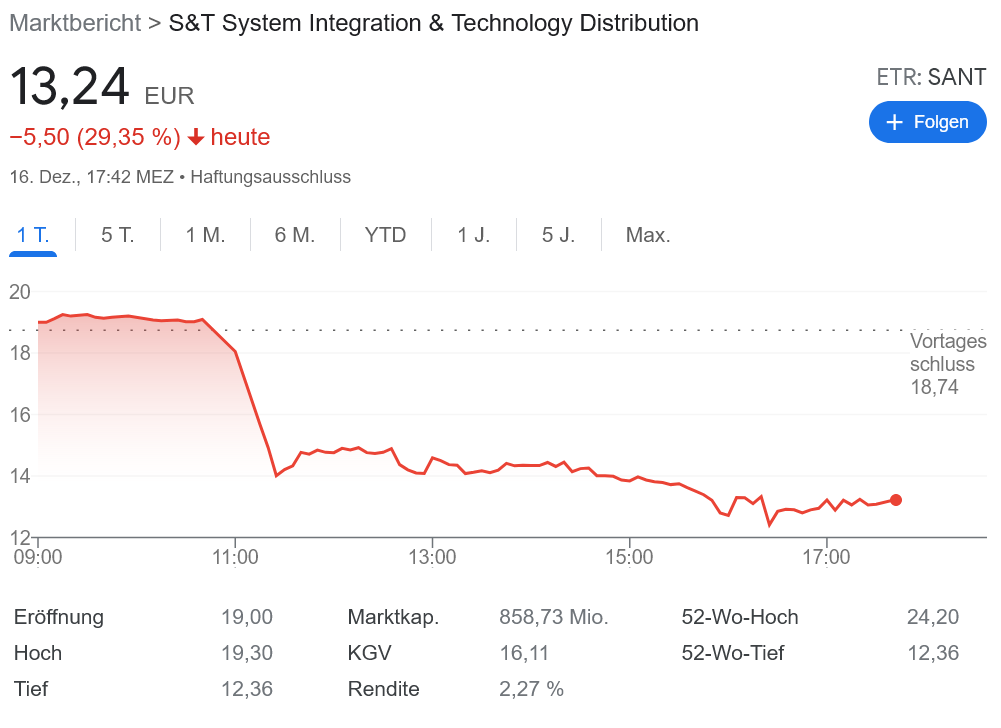The height and width of the screenshot is (728, 1001).
Task: View the 1 J. chart range
Action: (x=473, y=235)
